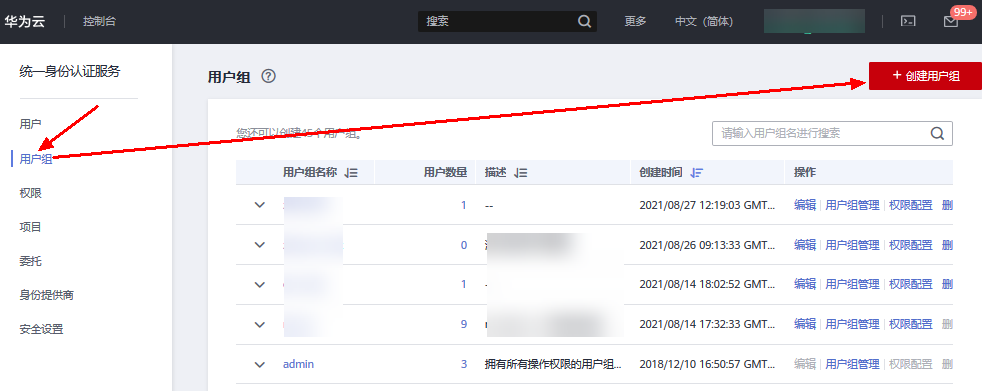The image size is (982, 391).
Task: Click 用户组管理 for the 2021/08/26 group
Action: pos(852,244)
